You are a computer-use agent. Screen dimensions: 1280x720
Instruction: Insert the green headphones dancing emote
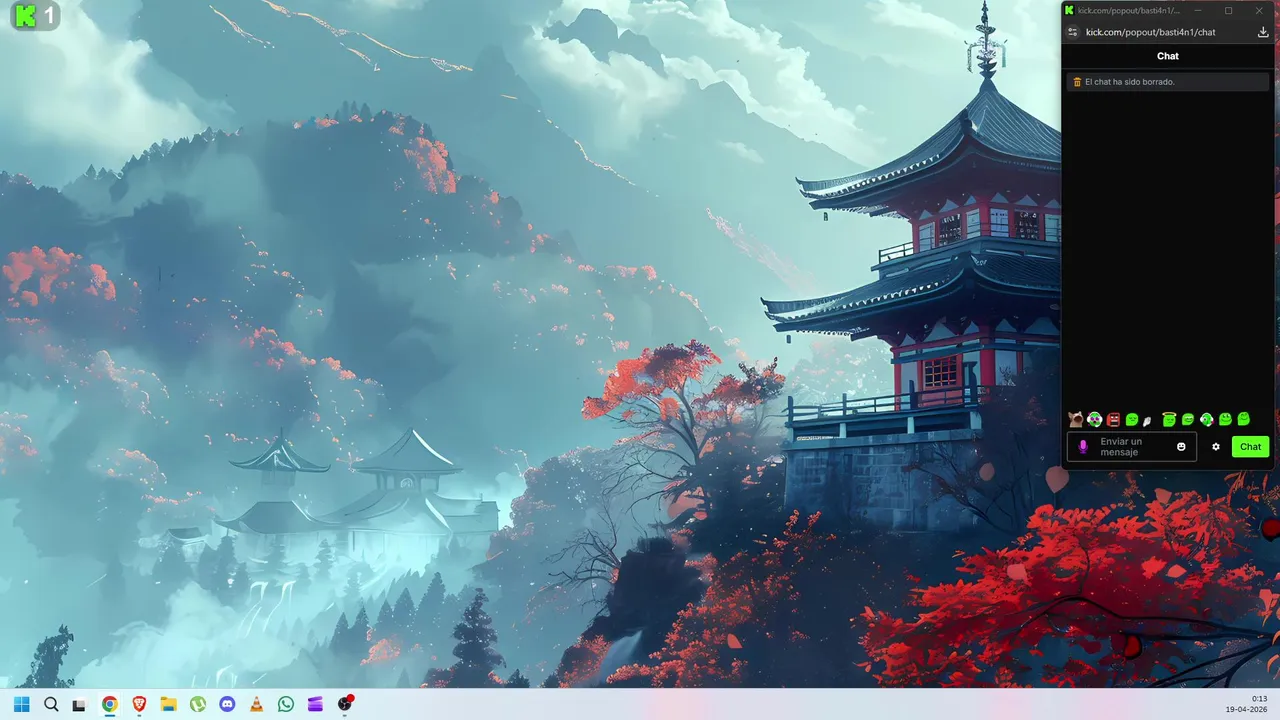click(x=1095, y=419)
